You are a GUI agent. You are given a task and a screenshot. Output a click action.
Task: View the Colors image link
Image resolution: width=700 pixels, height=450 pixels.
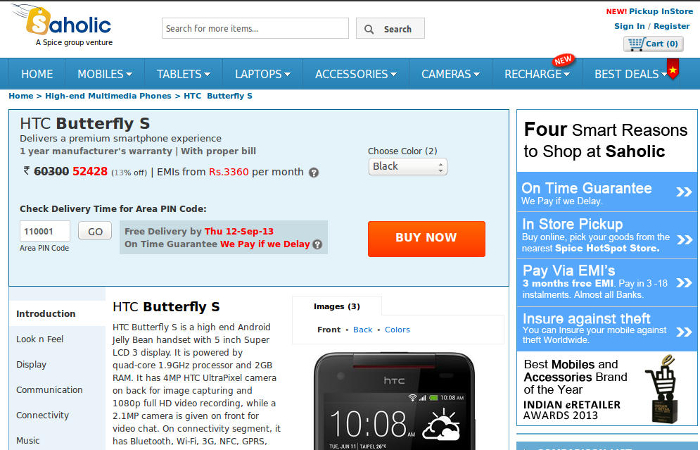(397, 330)
